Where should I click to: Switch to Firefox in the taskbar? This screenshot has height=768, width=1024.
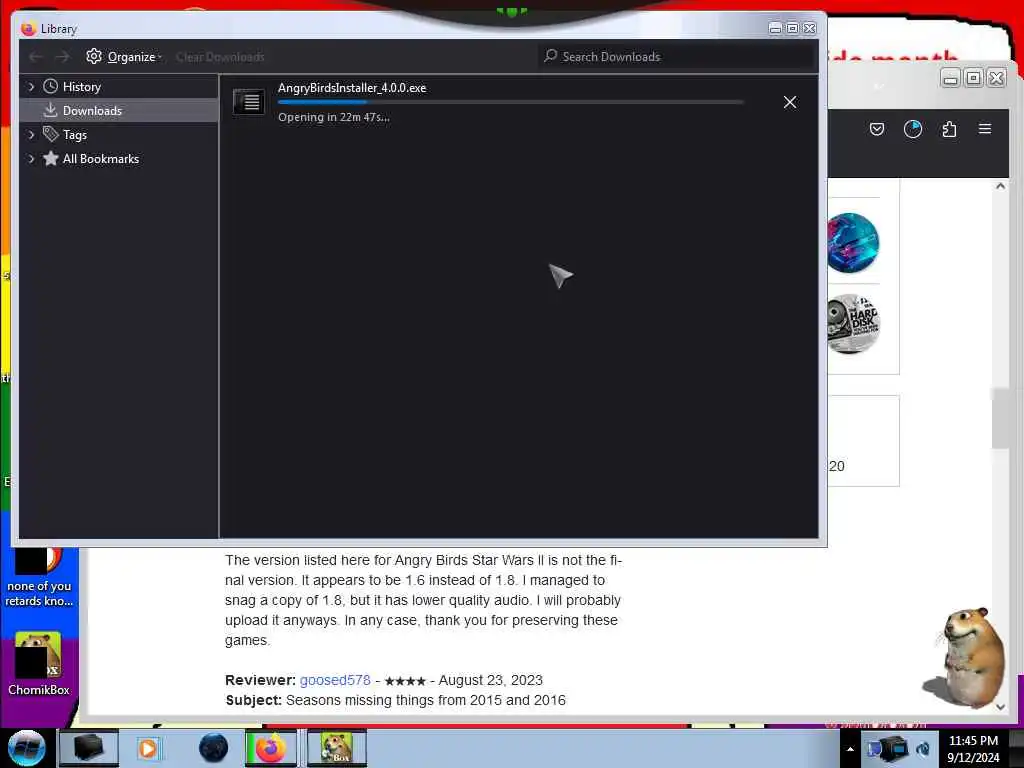pos(271,748)
